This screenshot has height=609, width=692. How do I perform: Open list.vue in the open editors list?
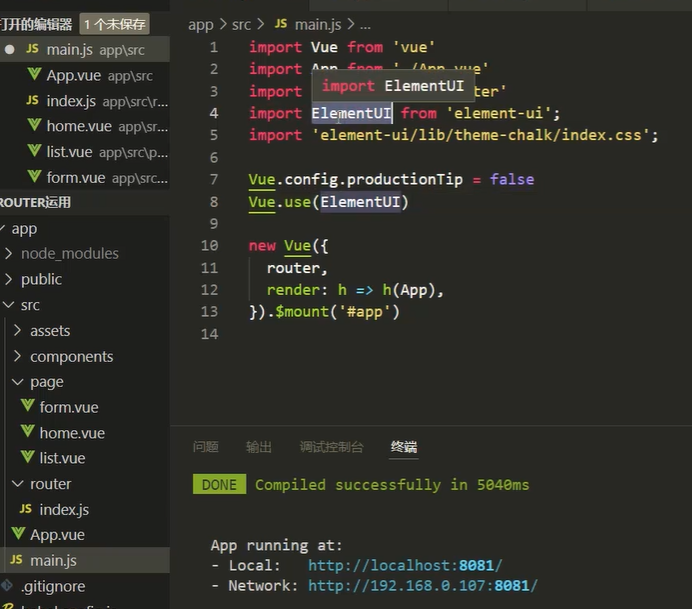pyautogui.click(x=85, y=151)
